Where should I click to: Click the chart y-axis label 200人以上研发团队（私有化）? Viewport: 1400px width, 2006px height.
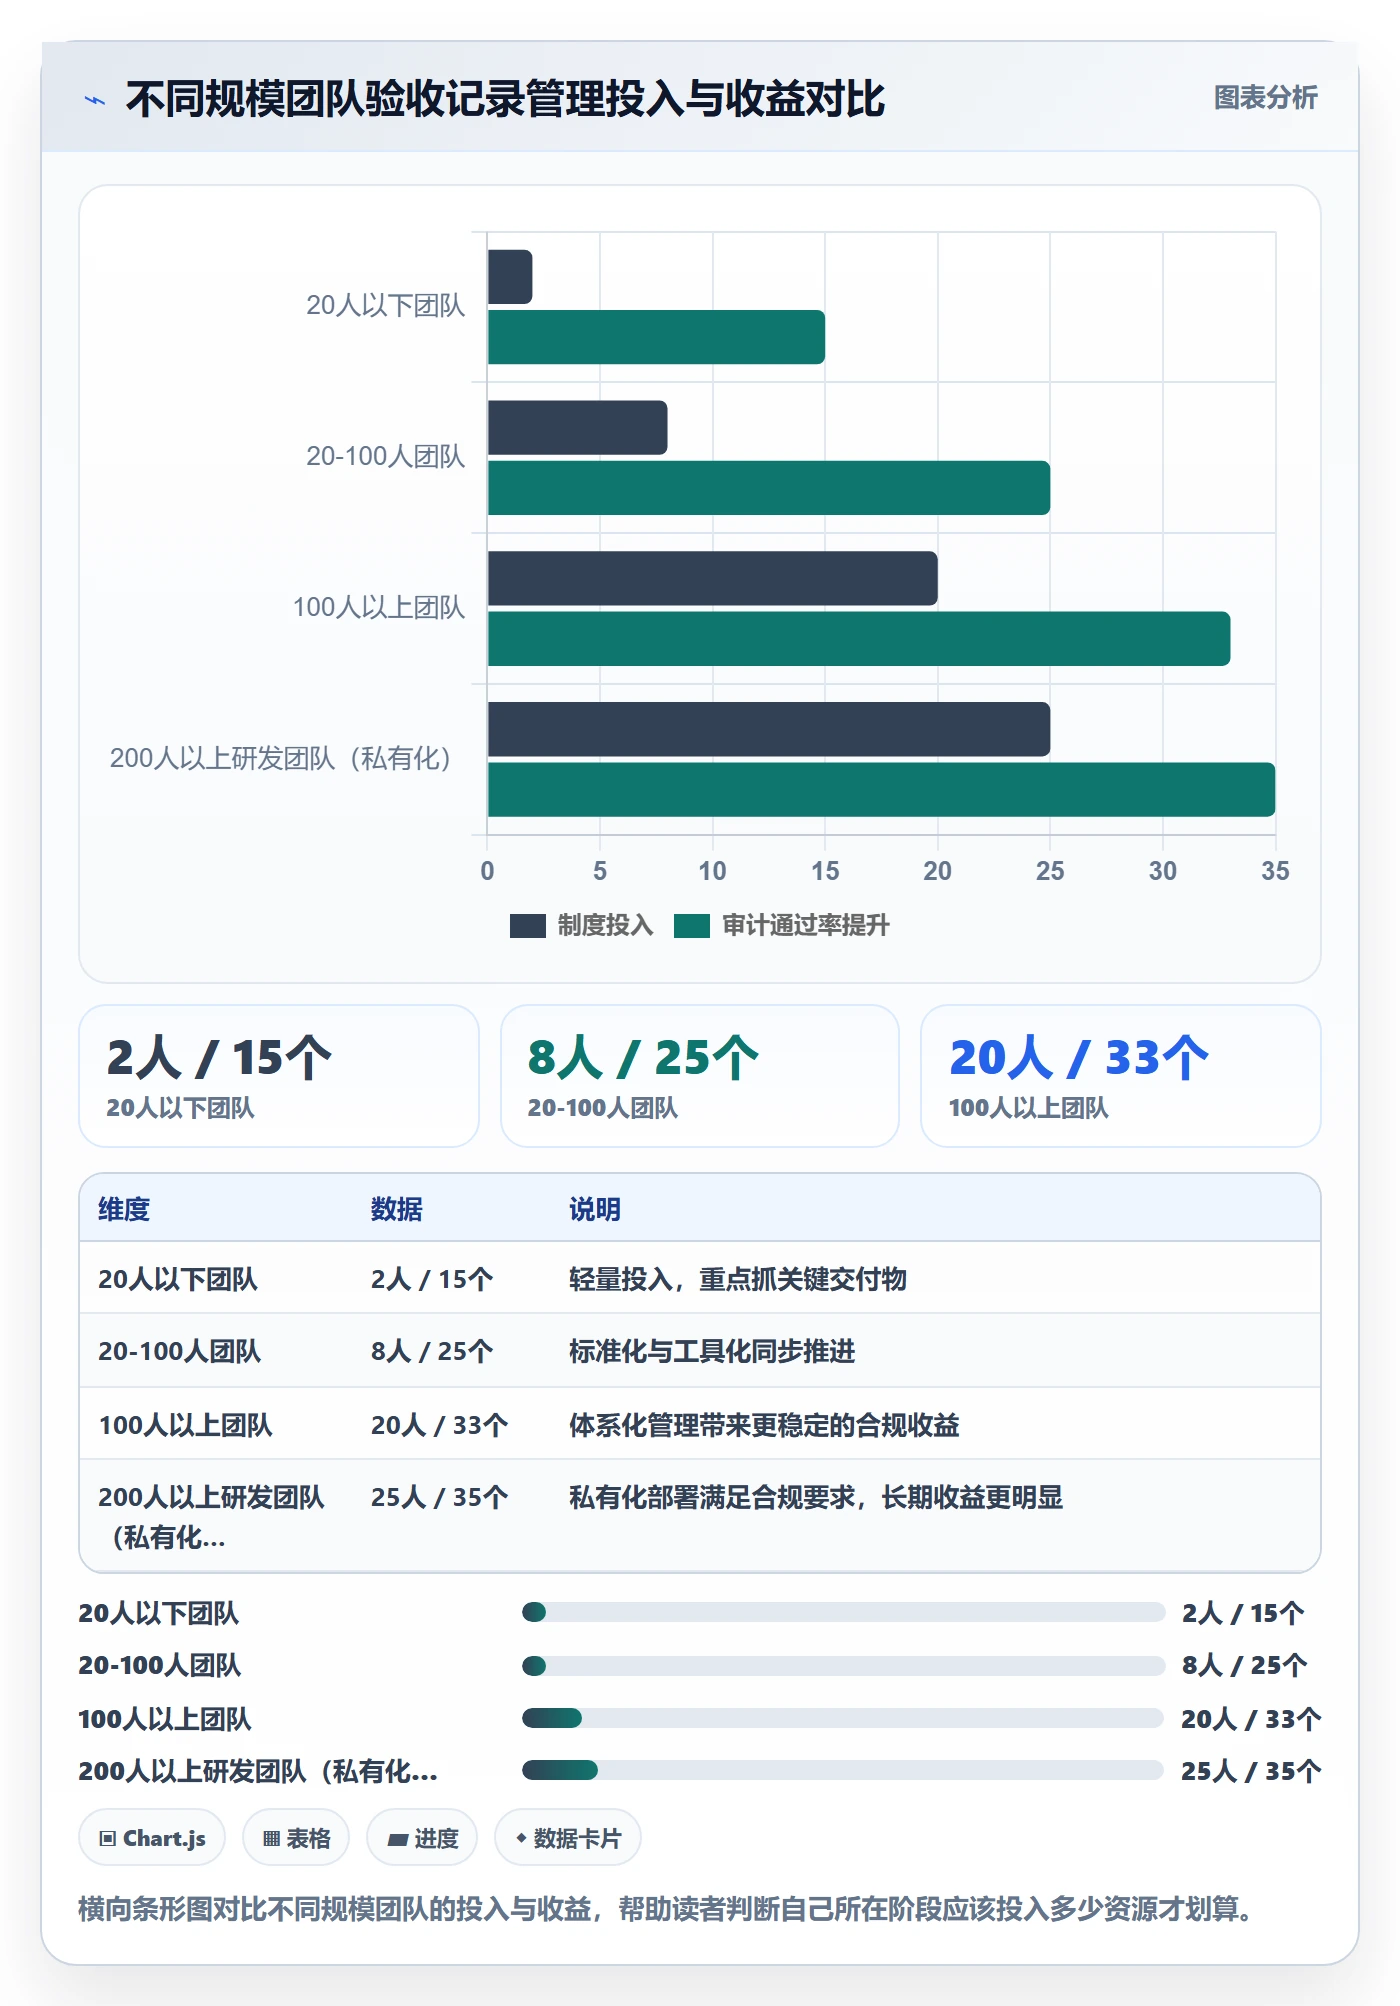(x=281, y=758)
